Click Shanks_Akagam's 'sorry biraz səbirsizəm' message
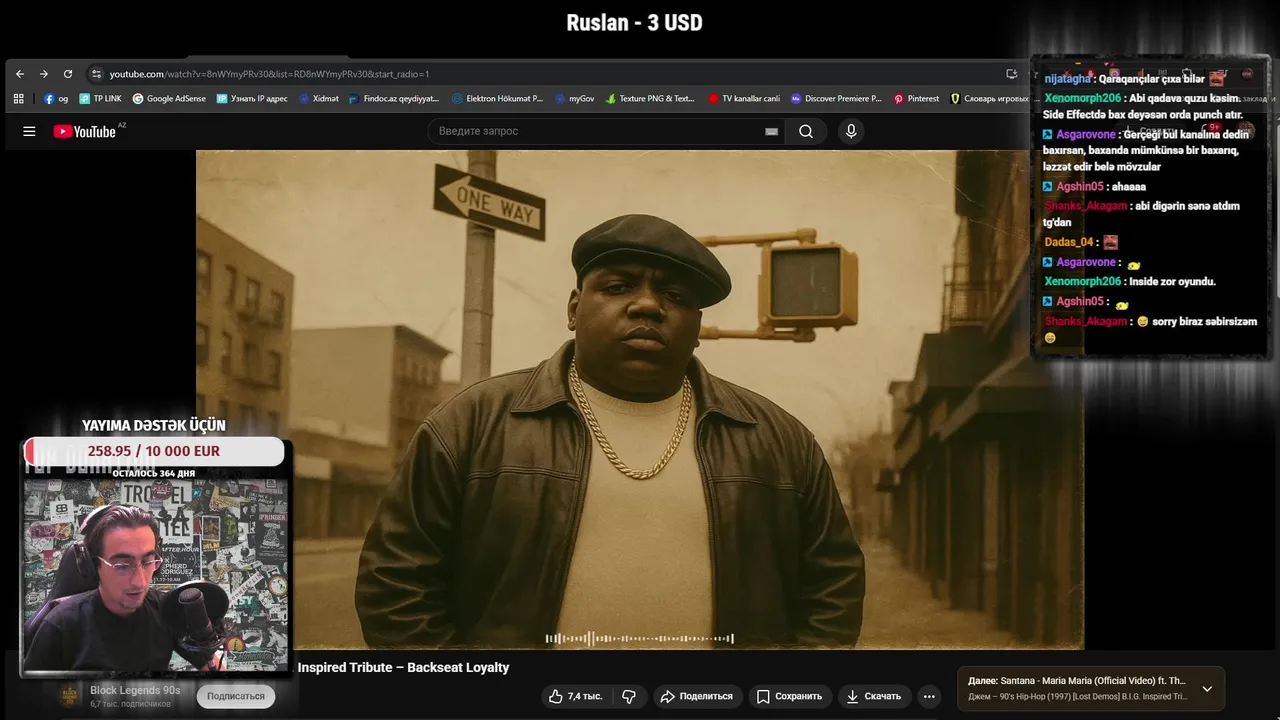Image resolution: width=1280 pixels, height=720 pixels. pyautogui.click(x=1150, y=328)
